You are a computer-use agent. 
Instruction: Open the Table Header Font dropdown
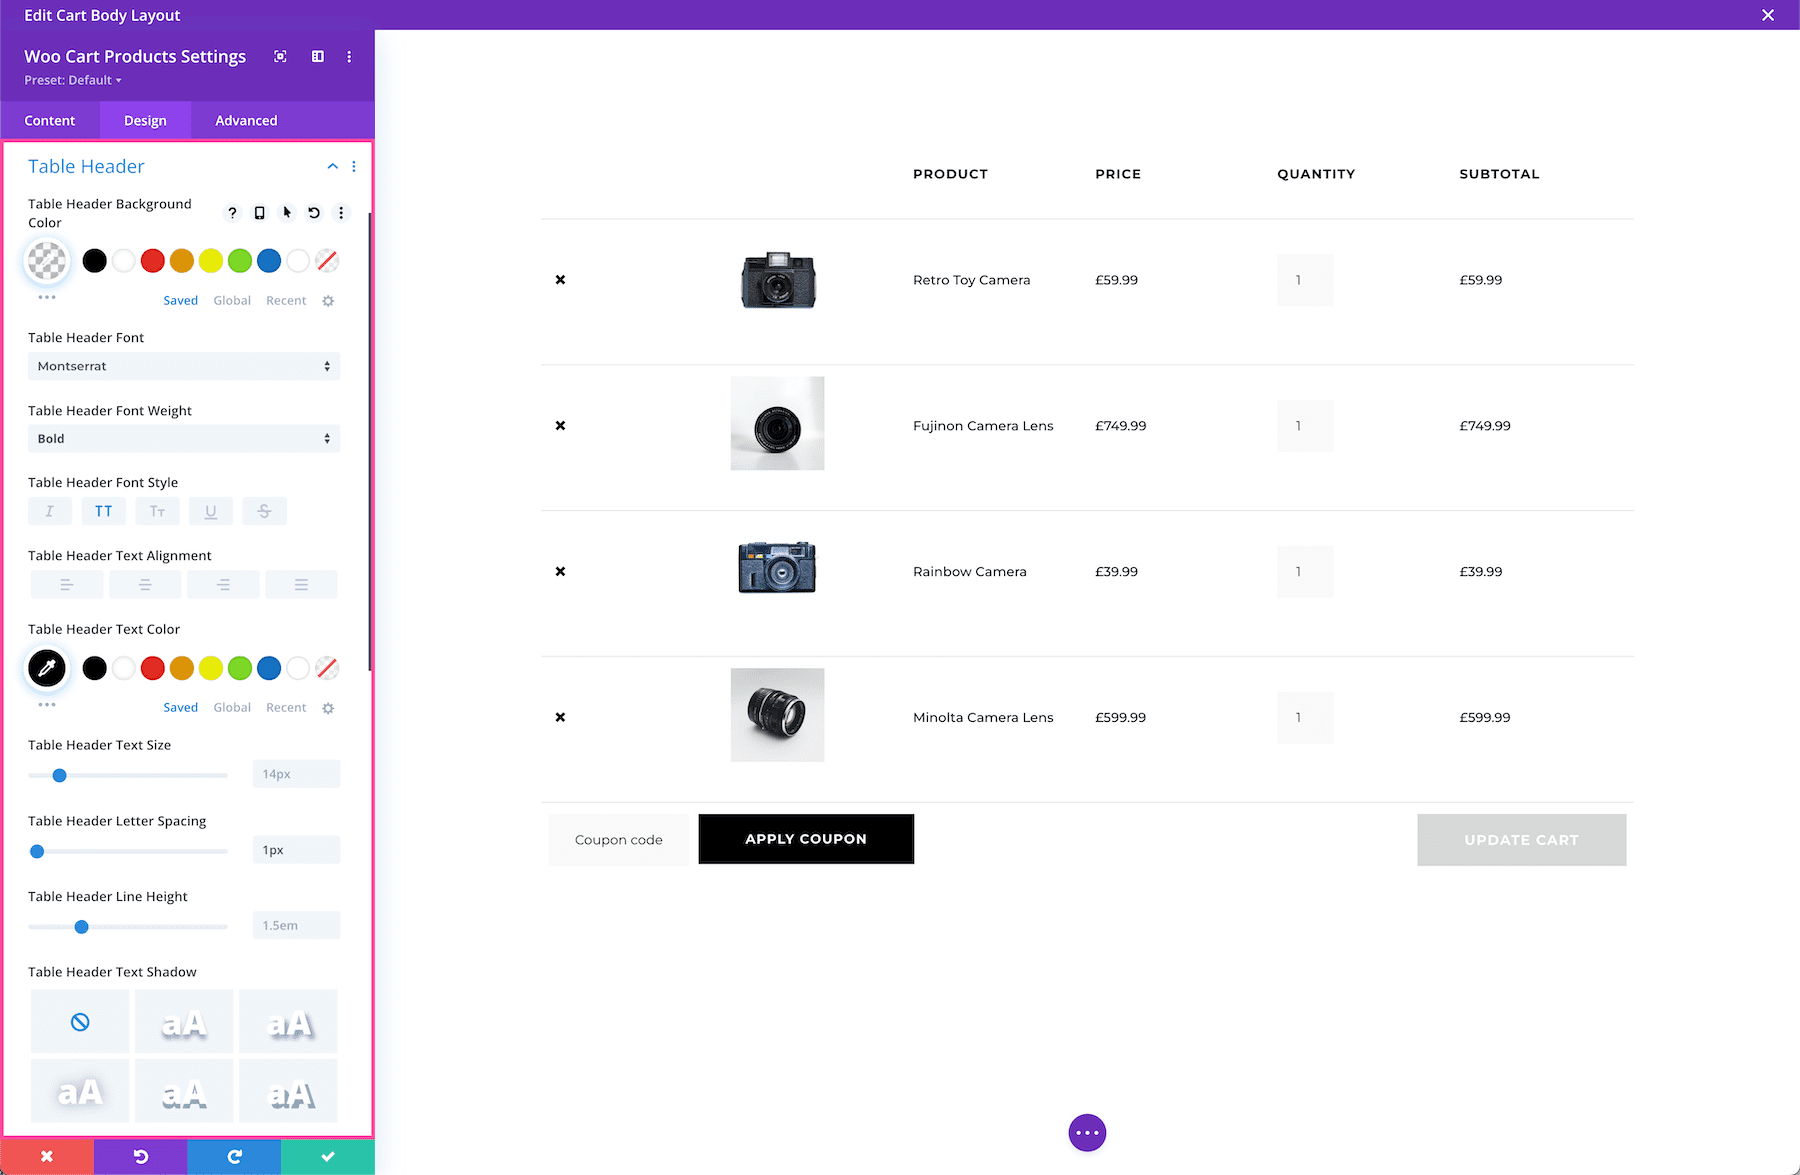click(183, 366)
